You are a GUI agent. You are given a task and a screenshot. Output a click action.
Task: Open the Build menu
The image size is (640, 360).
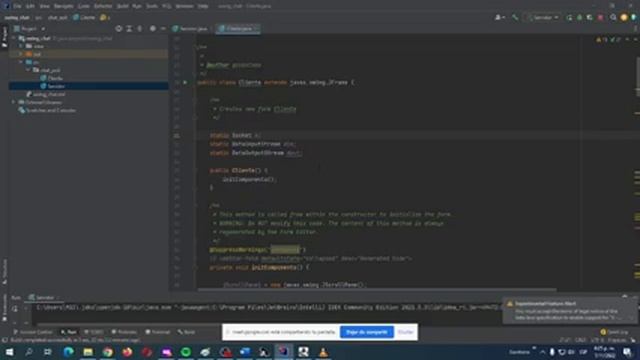[122, 6]
